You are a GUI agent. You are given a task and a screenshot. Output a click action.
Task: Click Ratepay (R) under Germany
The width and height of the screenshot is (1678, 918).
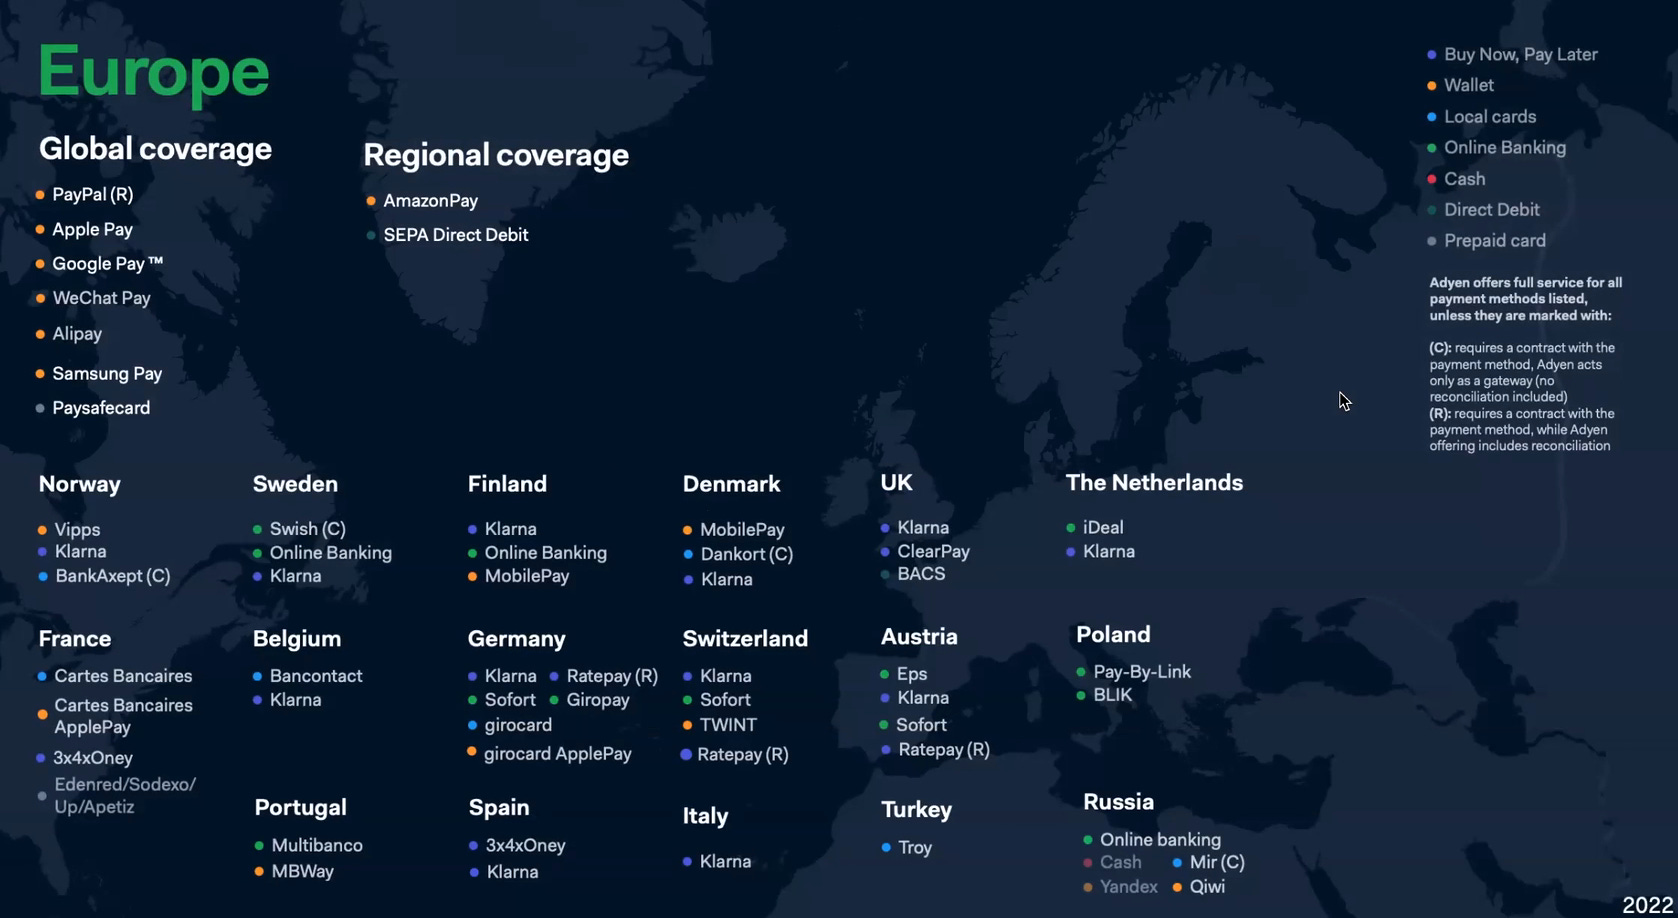tap(612, 676)
